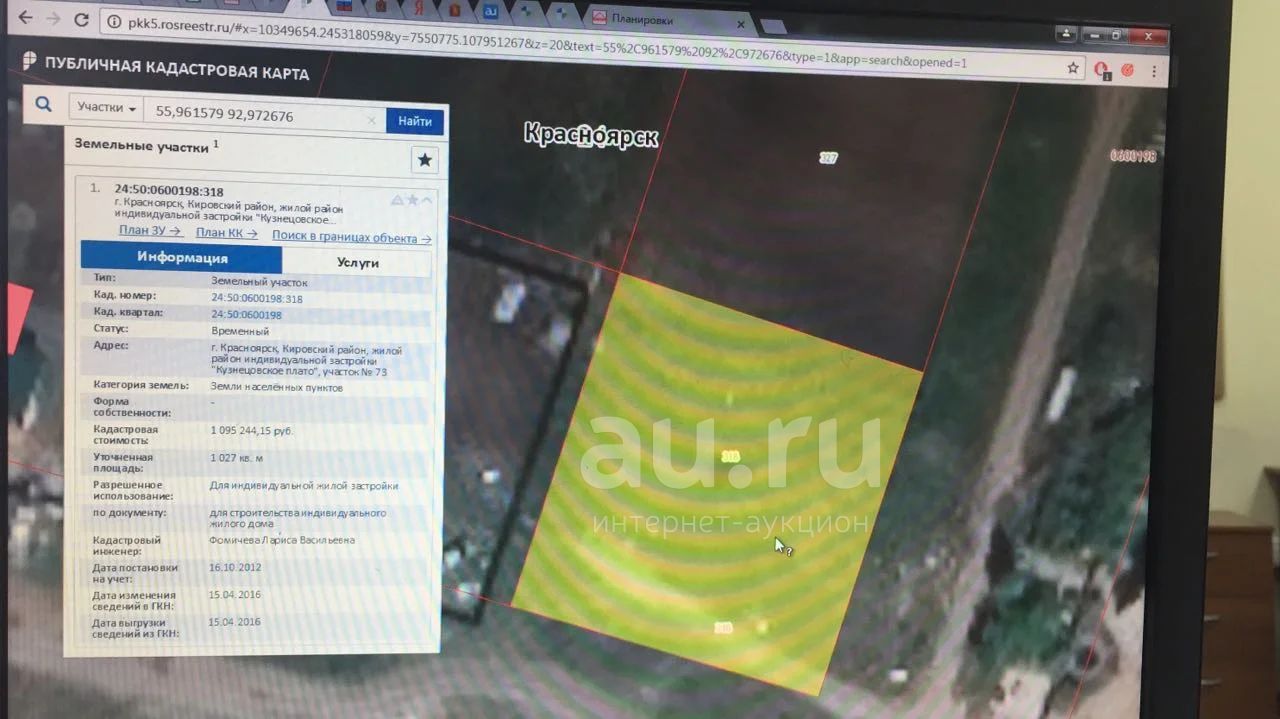Click the coordinates search input field
1280x719 pixels.
[x=264, y=117]
